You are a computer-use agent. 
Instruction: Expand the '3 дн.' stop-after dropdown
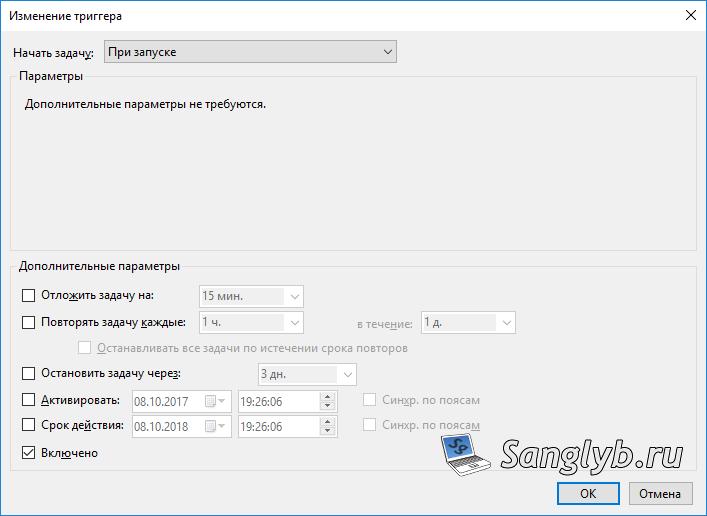[307, 374]
